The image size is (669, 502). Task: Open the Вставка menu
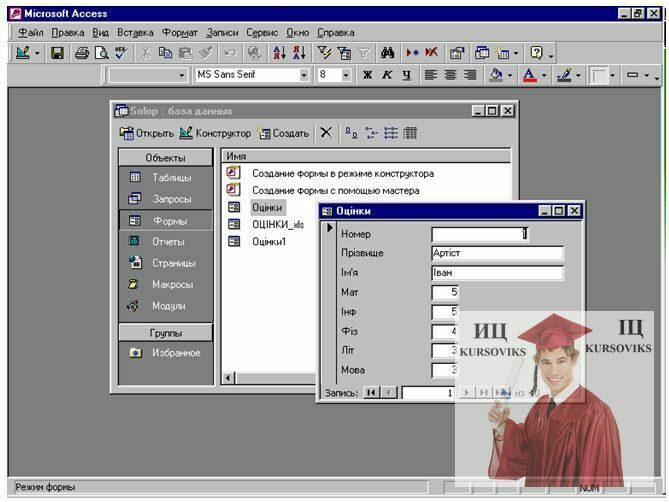[135, 32]
